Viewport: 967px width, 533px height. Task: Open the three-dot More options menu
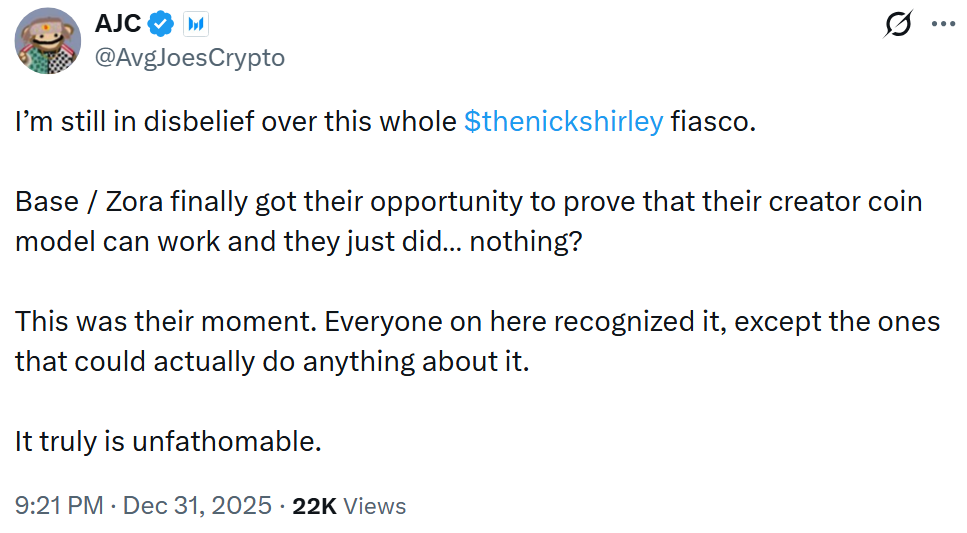pos(943,26)
